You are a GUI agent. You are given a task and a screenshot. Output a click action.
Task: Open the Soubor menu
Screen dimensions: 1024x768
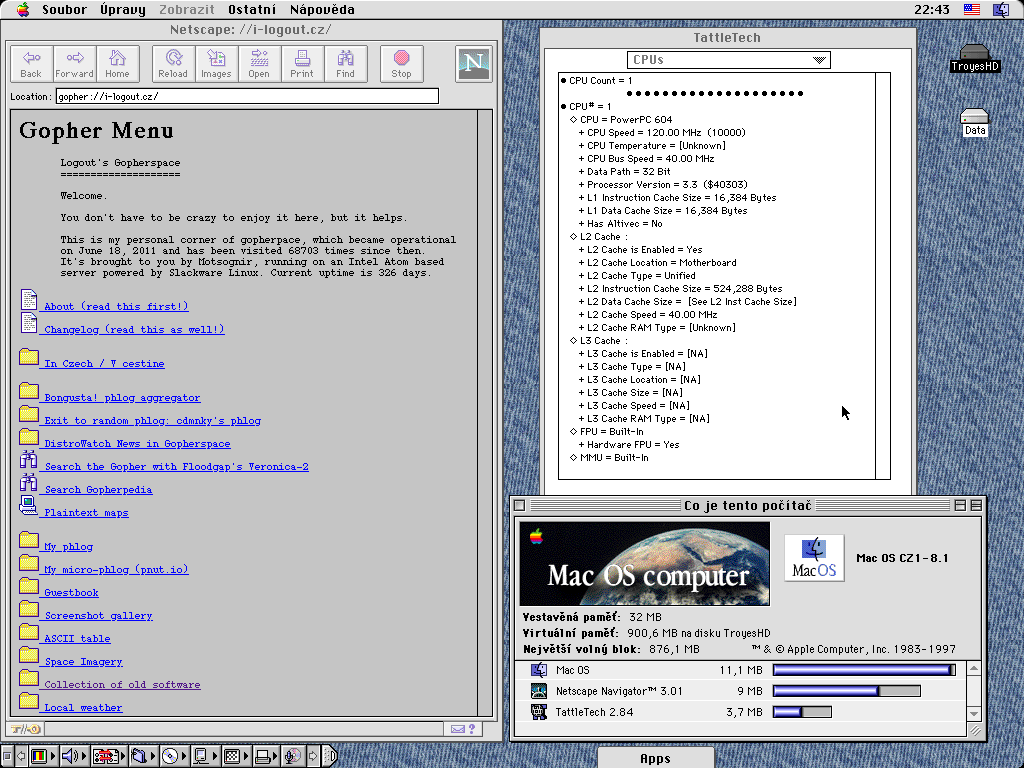65,9
